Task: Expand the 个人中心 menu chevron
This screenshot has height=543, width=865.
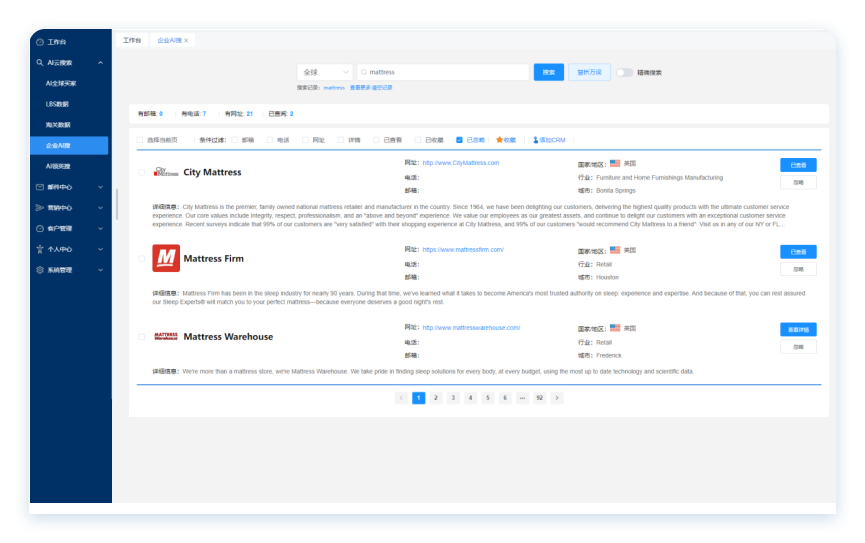Action: 100,249
